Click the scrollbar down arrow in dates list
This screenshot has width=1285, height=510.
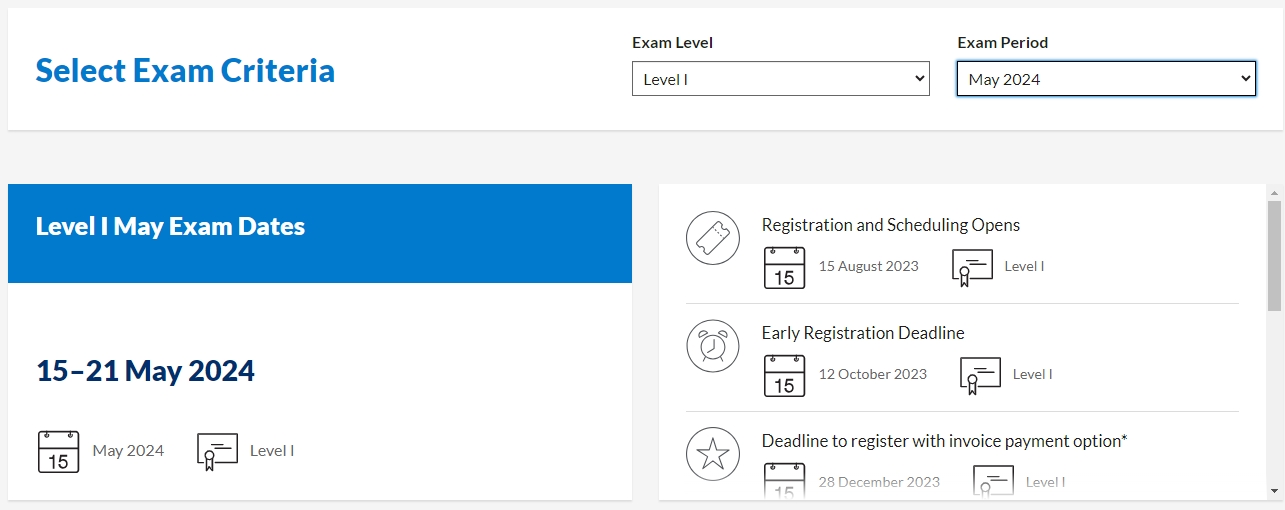pos(1274,490)
